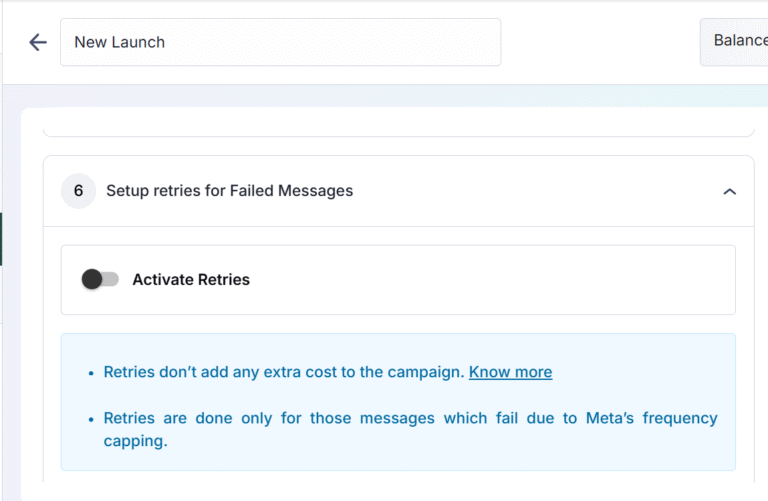The width and height of the screenshot is (768, 501).
Task: Edit the New Launch campaign name field
Action: pyautogui.click(x=280, y=42)
